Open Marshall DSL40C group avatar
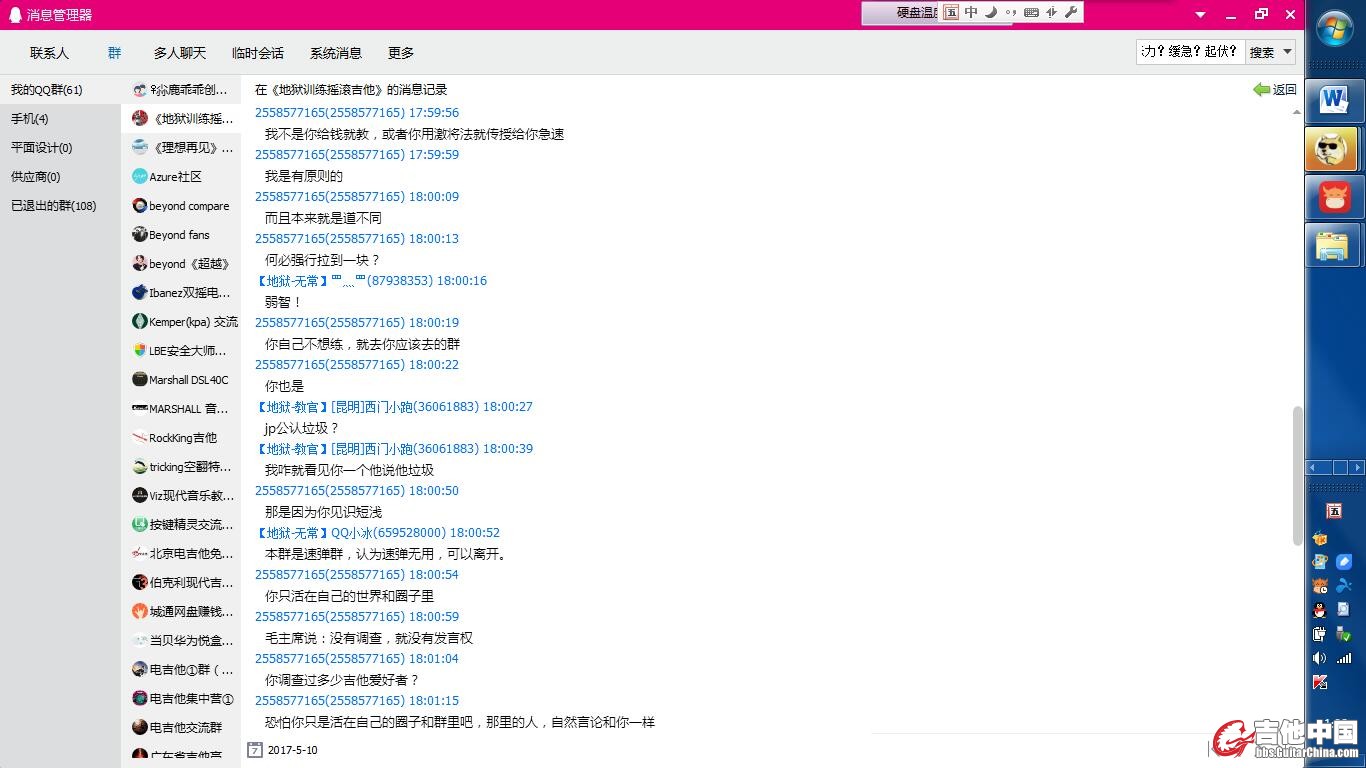This screenshot has height=768, width=1366. coord(140,380)
